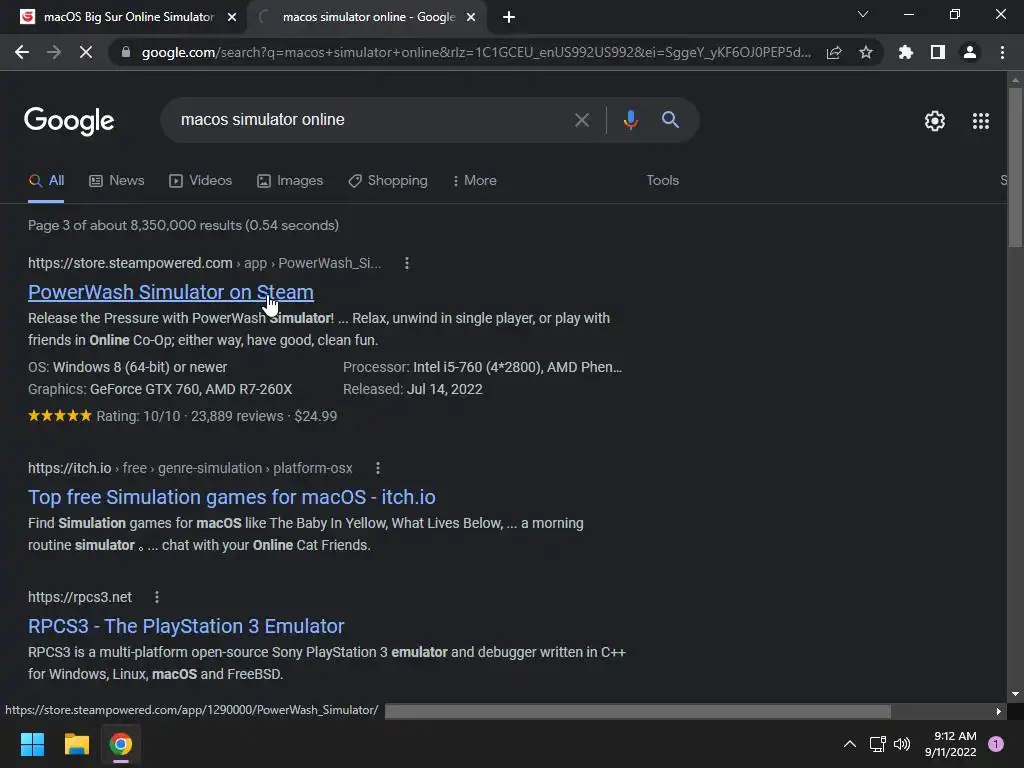Open the Windows Start menu

(32, 744)
